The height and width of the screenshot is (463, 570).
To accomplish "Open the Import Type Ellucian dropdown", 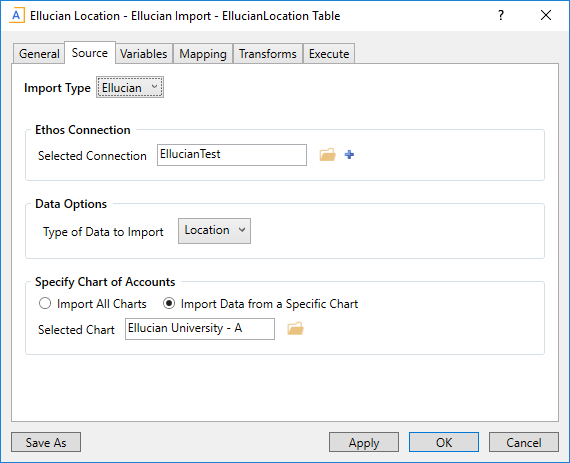I will pos(130,87).
